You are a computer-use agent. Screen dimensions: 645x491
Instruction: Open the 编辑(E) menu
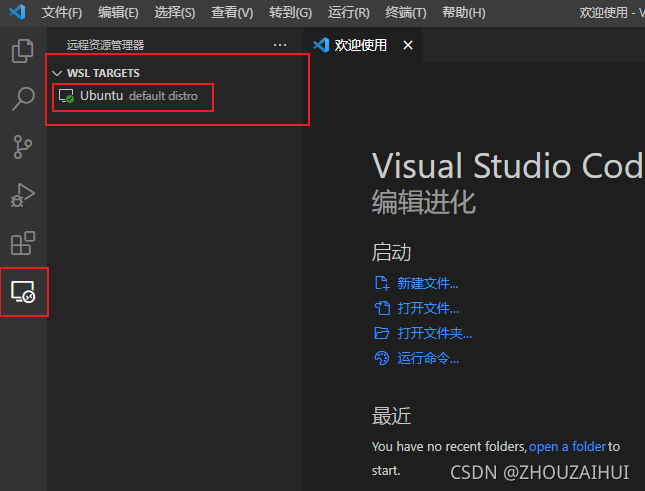(x=118, y=13)
